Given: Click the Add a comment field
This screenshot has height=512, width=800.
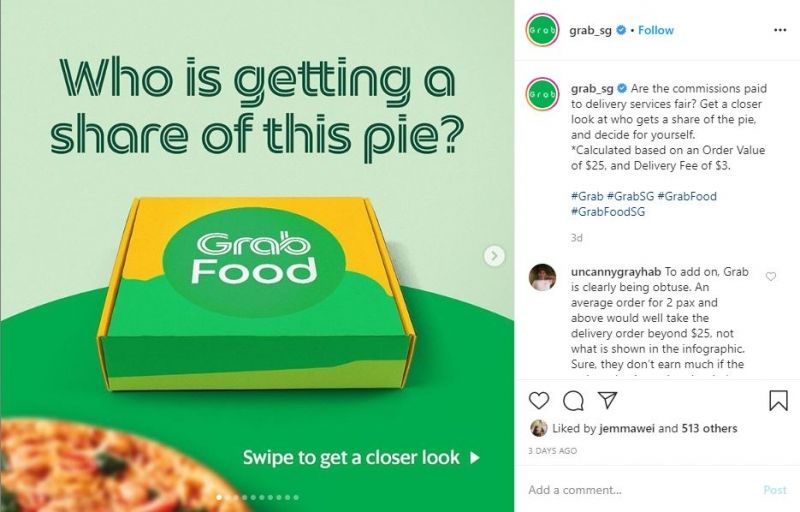Looking at the screenshot, I should pyautogui.click(x=640, y=490).
